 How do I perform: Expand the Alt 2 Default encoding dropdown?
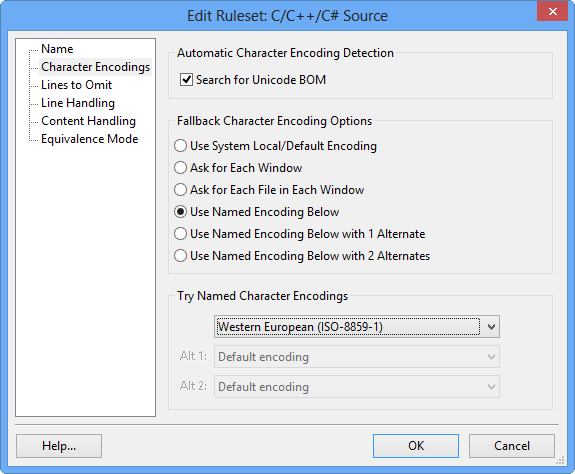pos(356,387)
